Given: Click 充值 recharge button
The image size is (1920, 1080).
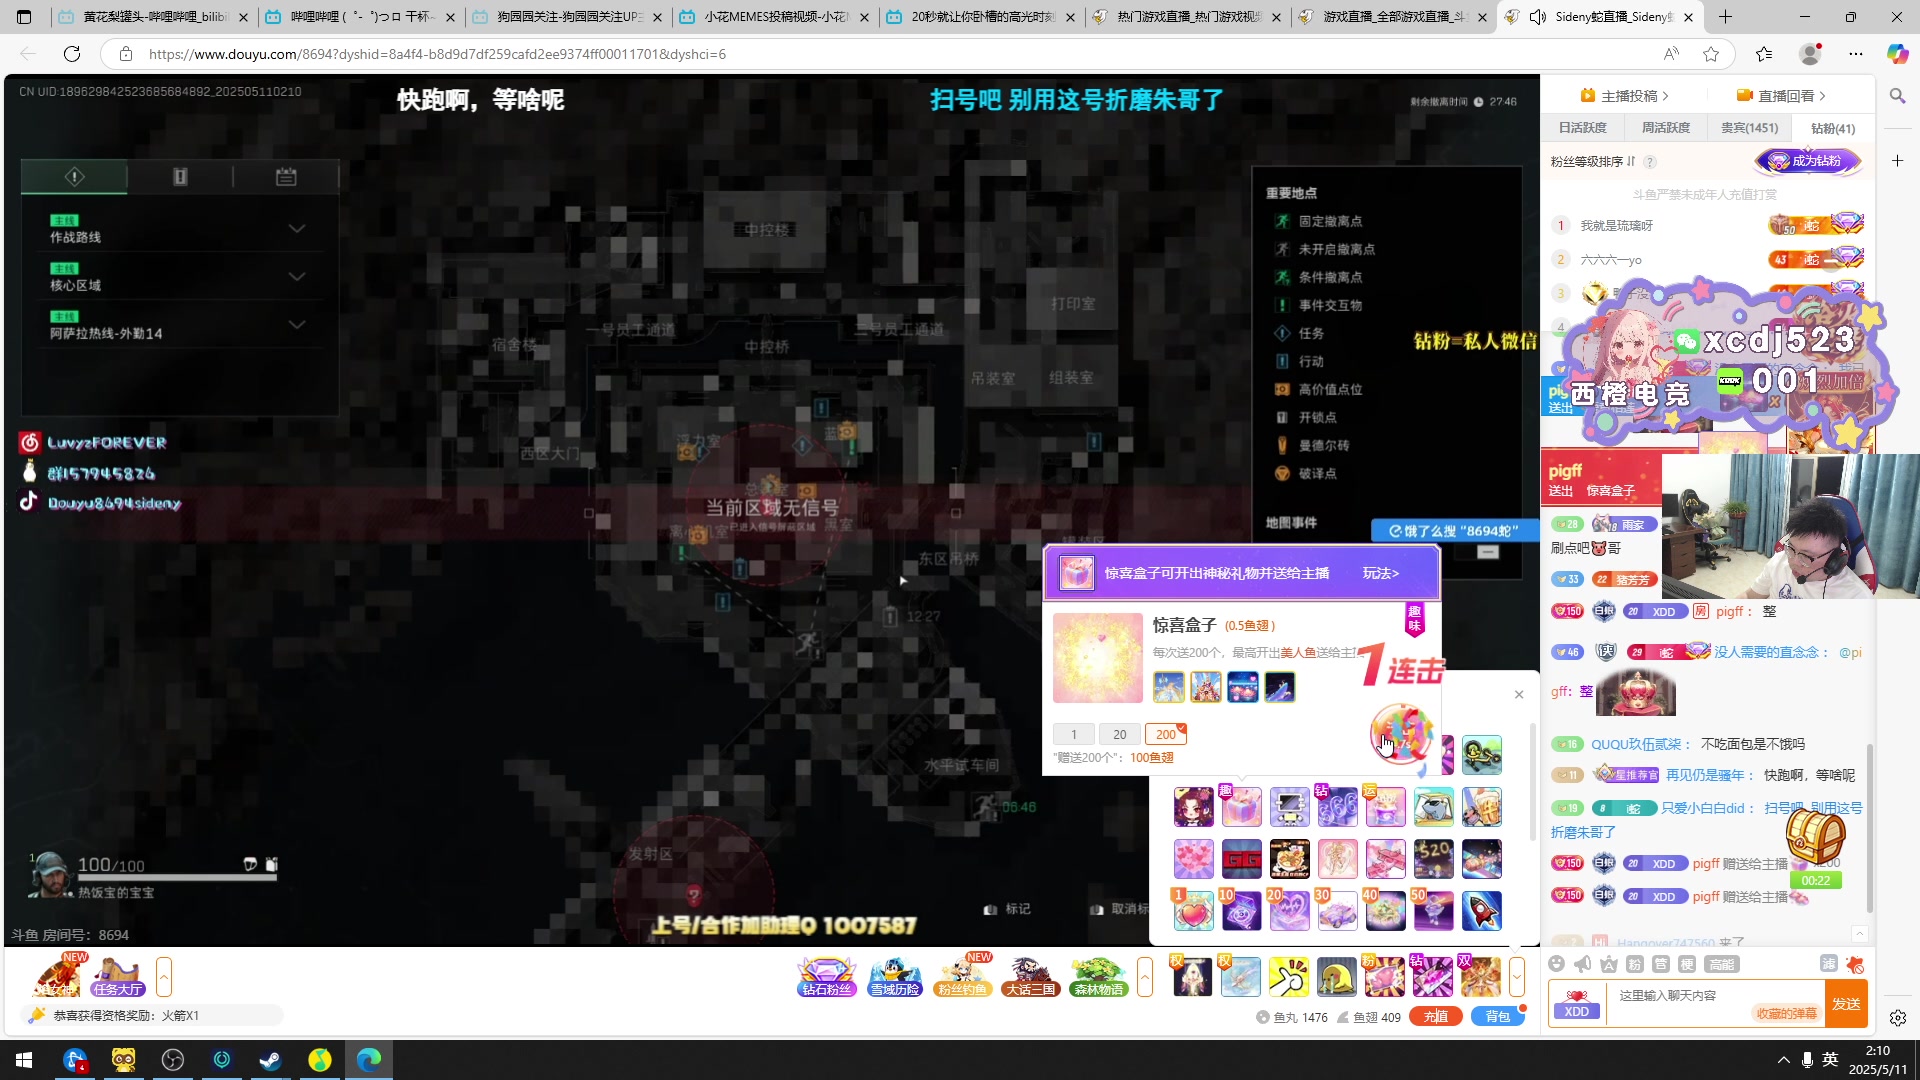Looking at the screenshot, I should (x=1436, y=1017).
